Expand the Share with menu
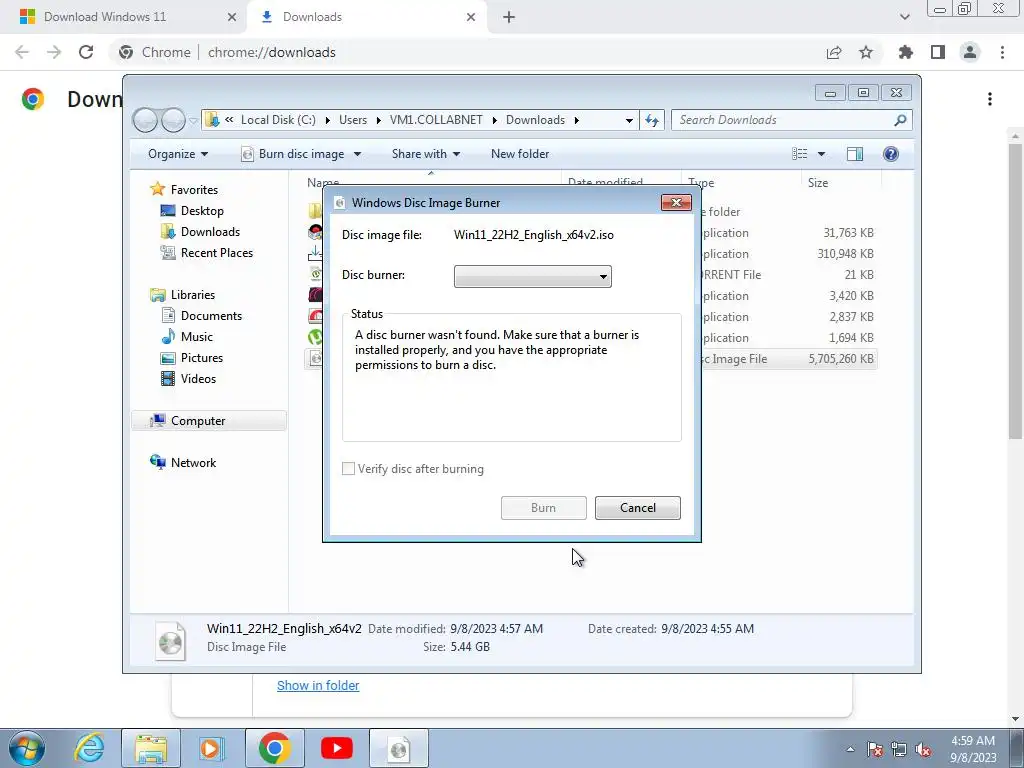Image resolution: width=1024 pixels, height=768 pixels. click(x=426, y=154)
